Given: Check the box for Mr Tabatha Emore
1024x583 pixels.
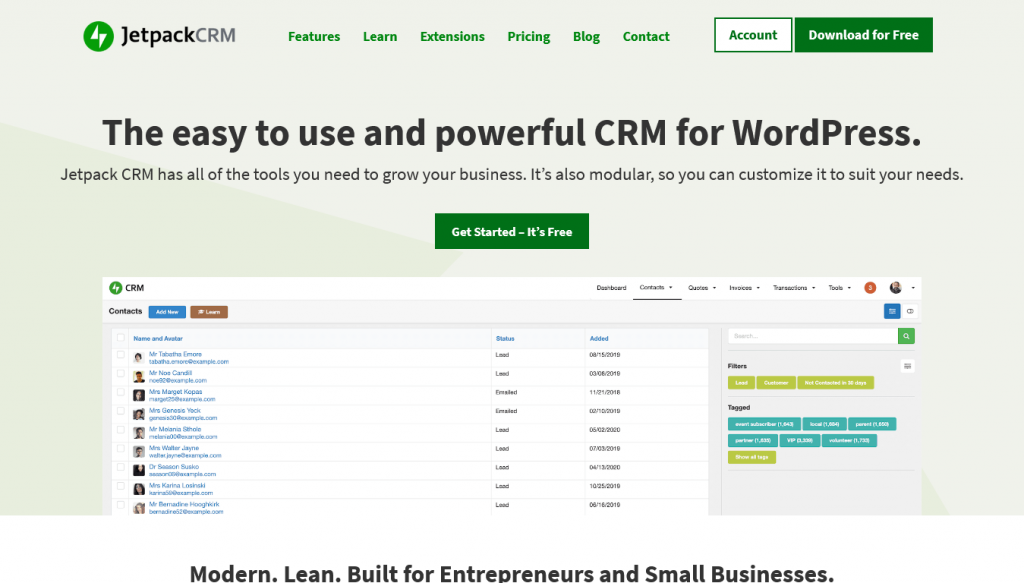Looking at the screenshot, I should pos(121,355).
